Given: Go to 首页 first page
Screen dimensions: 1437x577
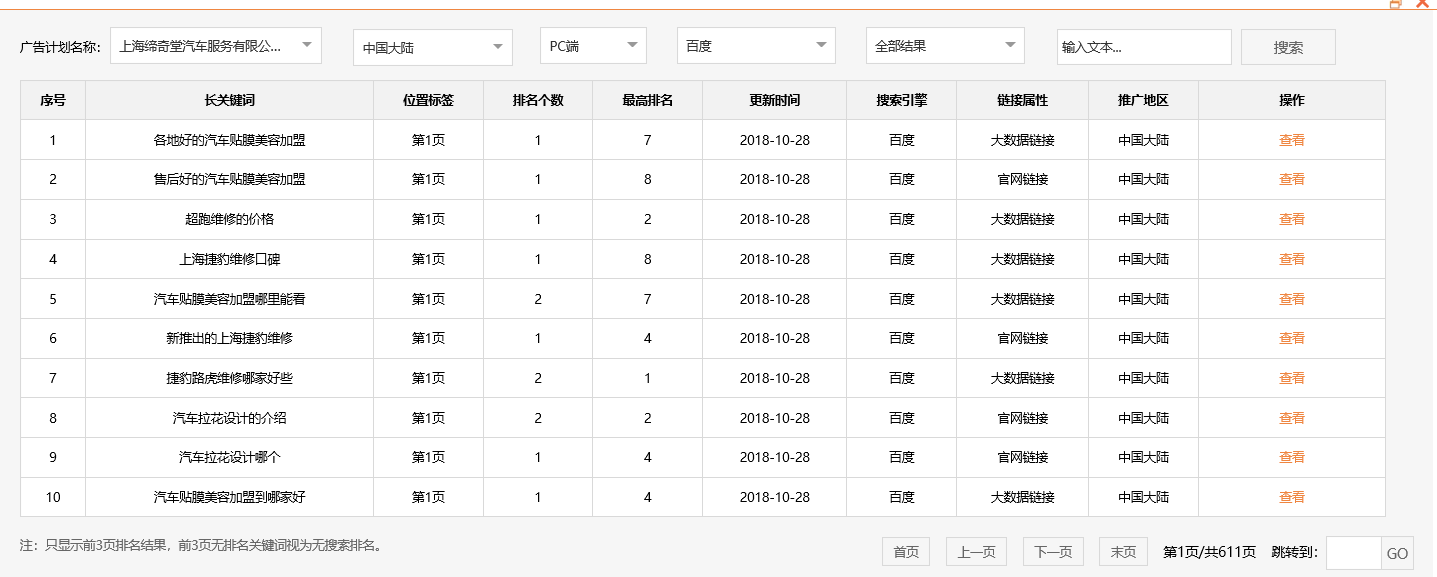Looking at the screenshot, I should pyautogui.click(x=904, y=551).
